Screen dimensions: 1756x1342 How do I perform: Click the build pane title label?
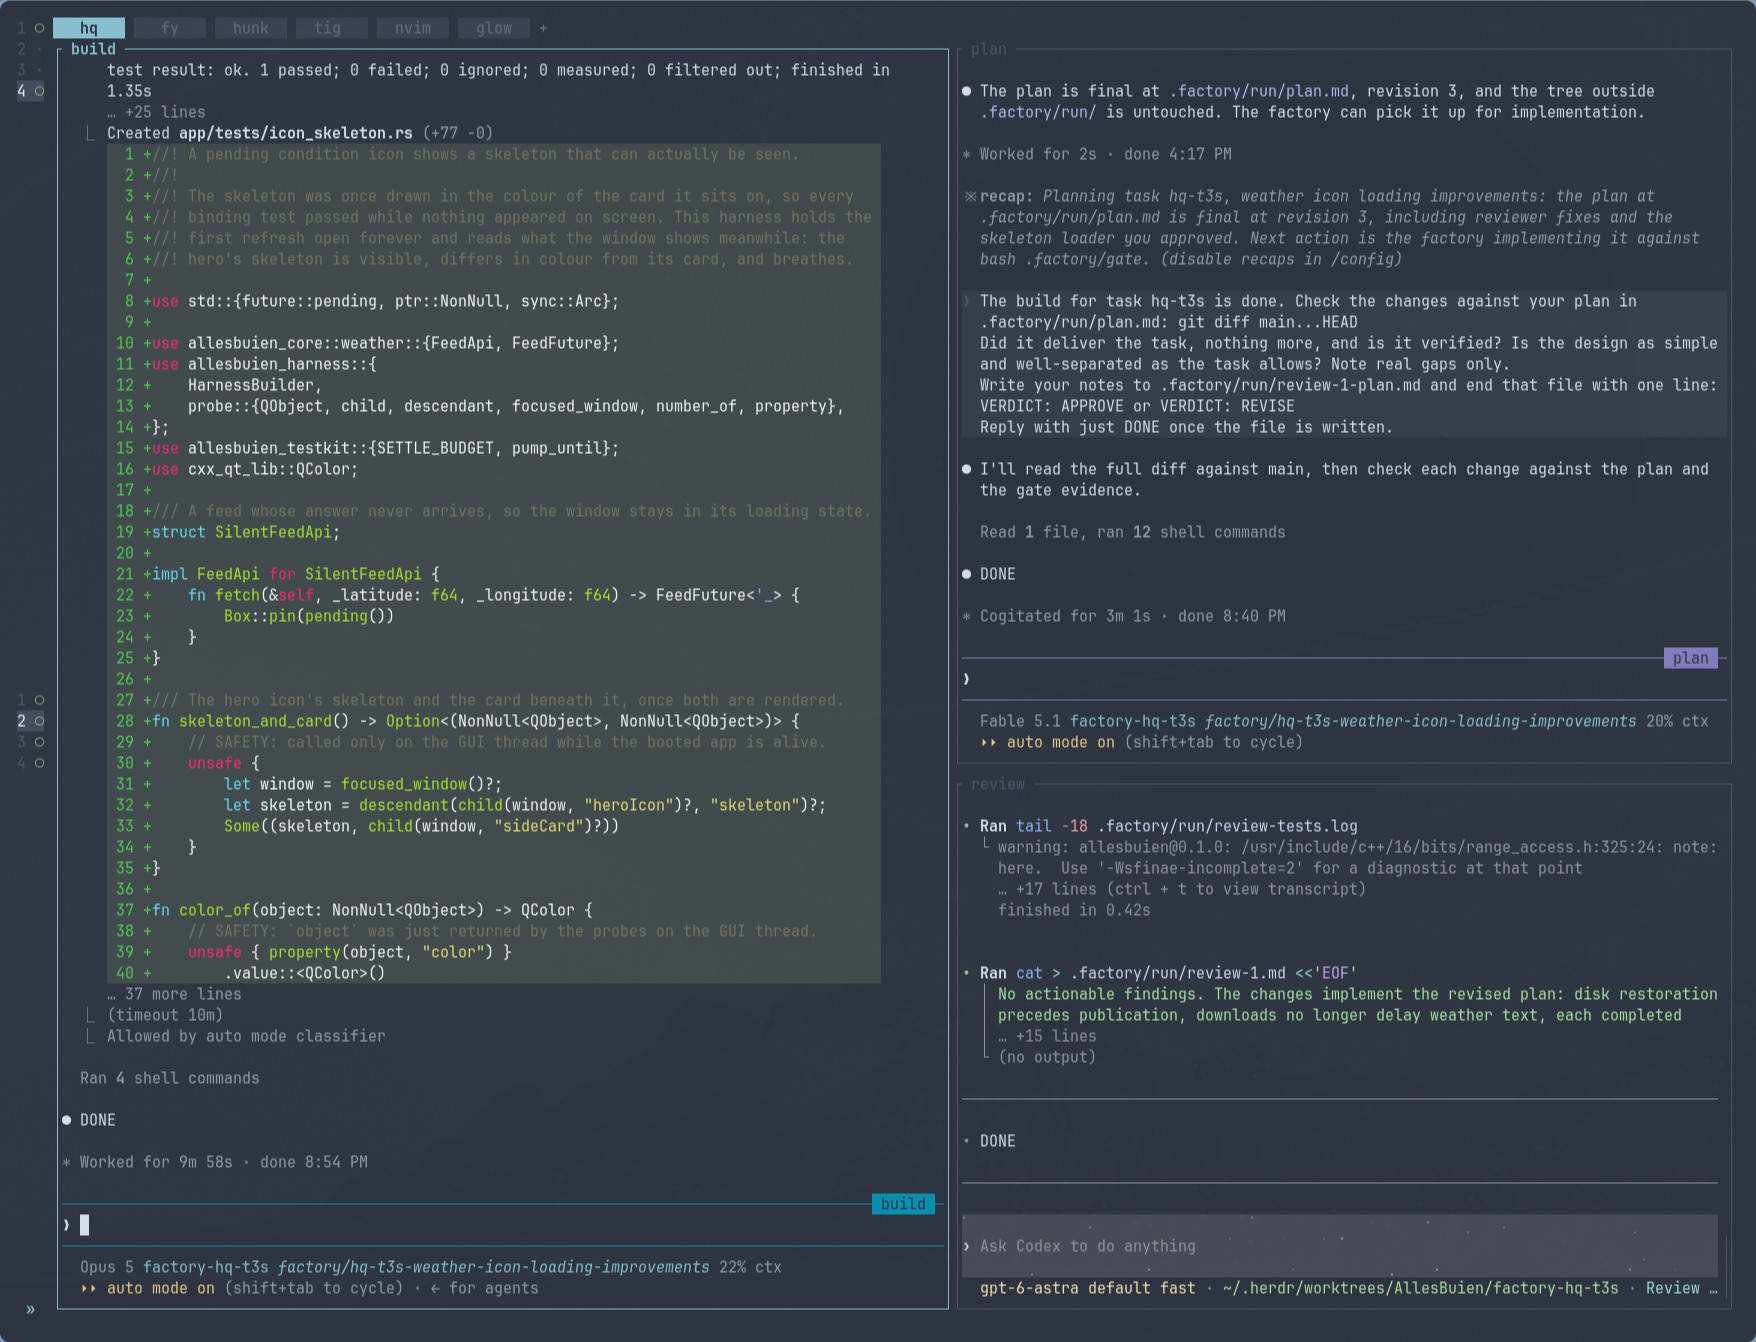[x=93, y=49]
